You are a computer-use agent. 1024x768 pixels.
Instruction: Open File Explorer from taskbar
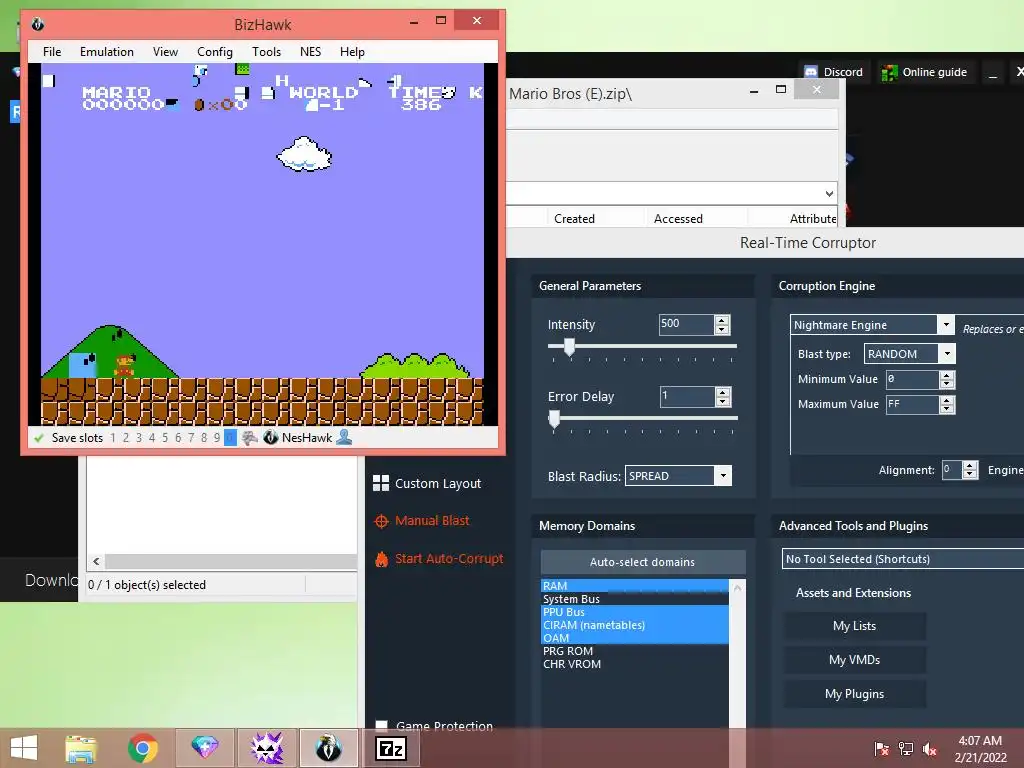pos(81,748)
